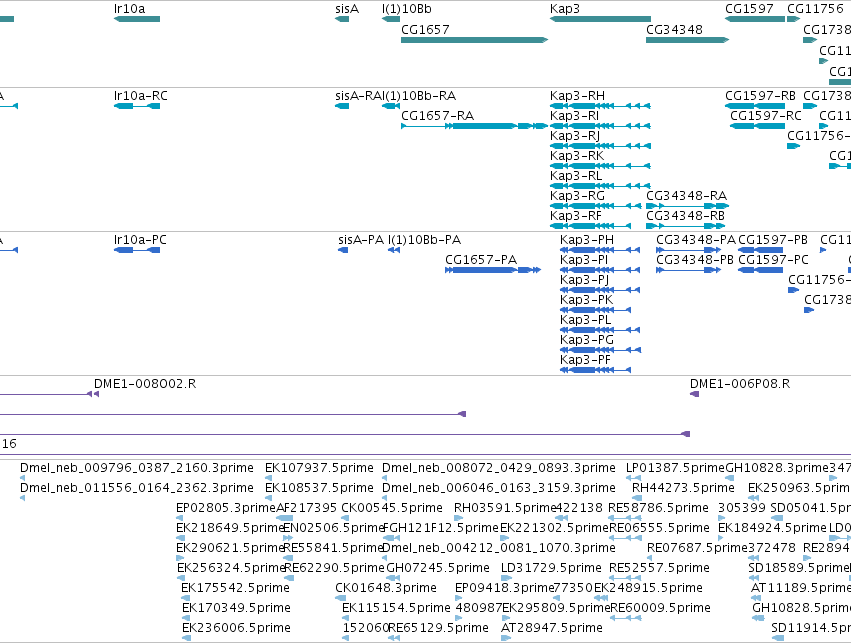Click the Kap3-PF protein label

click(x=586, y=360)
